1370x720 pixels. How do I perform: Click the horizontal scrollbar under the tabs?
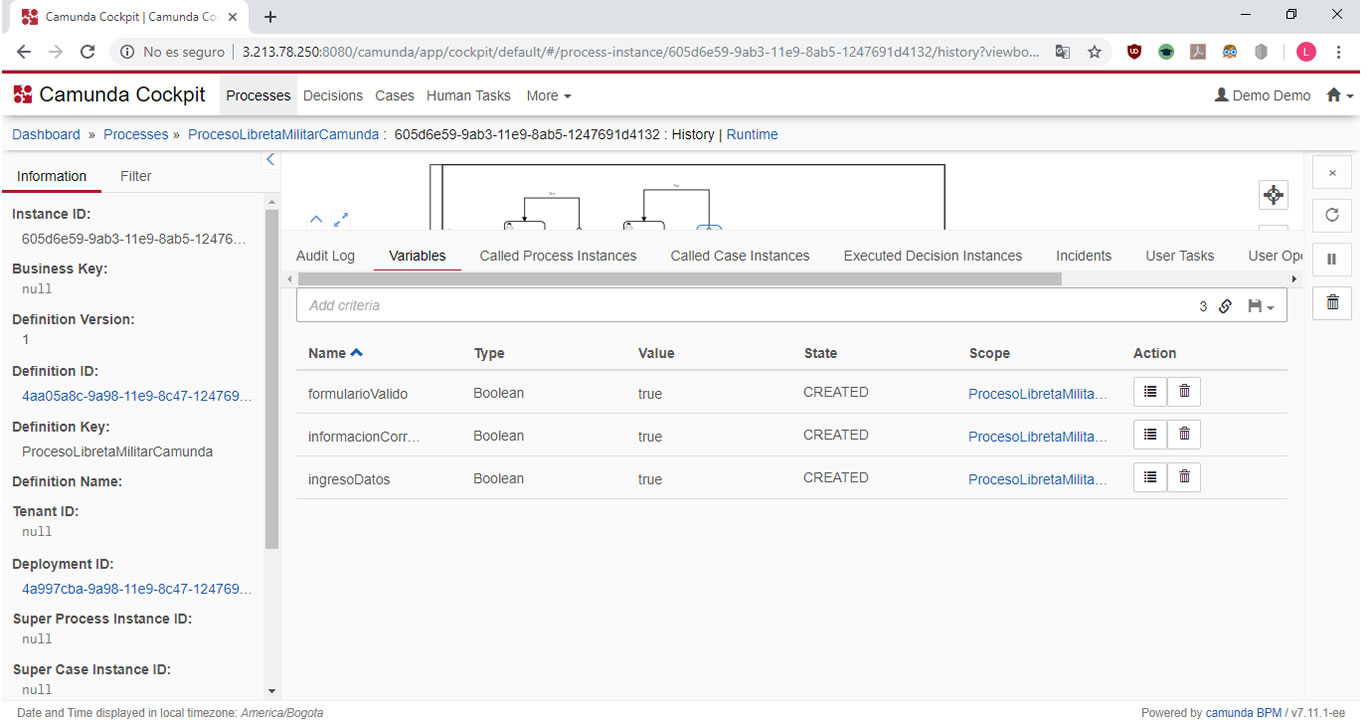[x=680, y=279]
